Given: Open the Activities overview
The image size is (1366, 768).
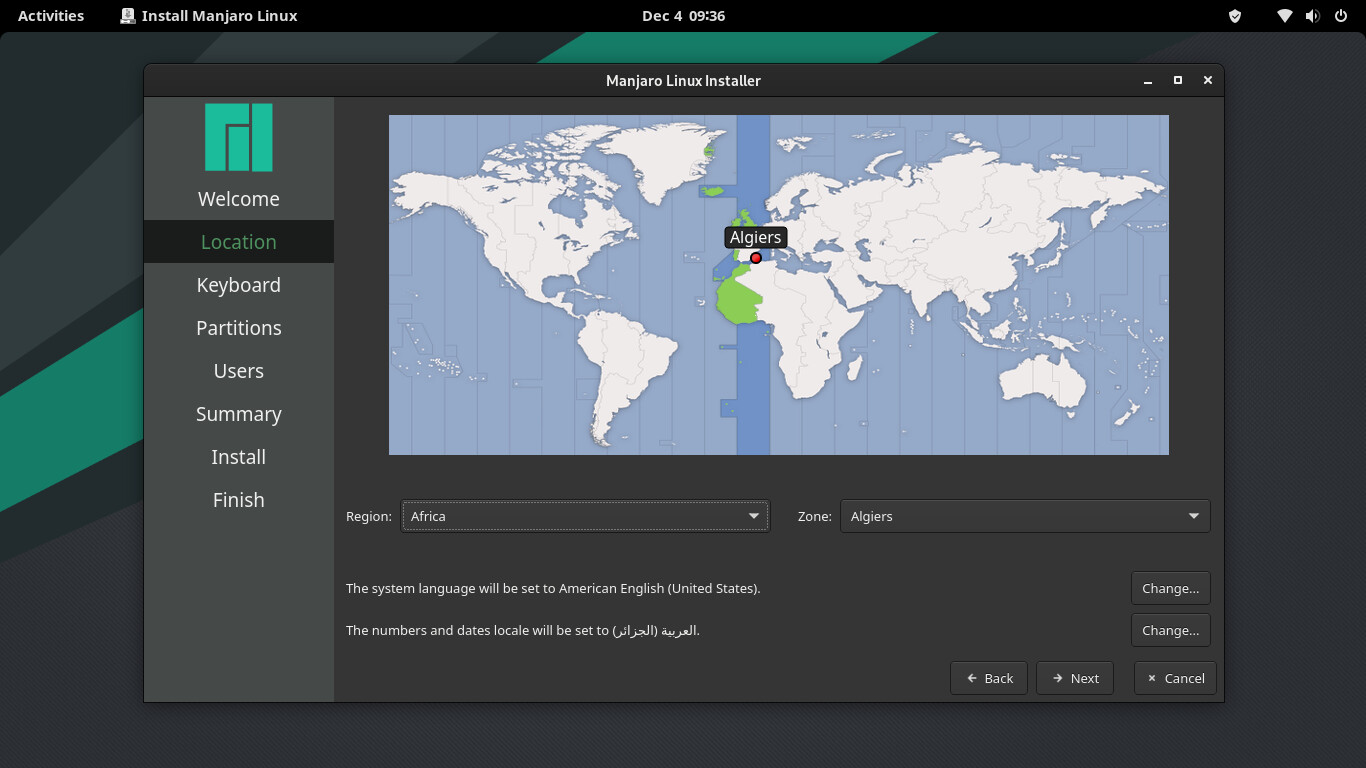Looking at the screenshot, I should tap(51, 16).
